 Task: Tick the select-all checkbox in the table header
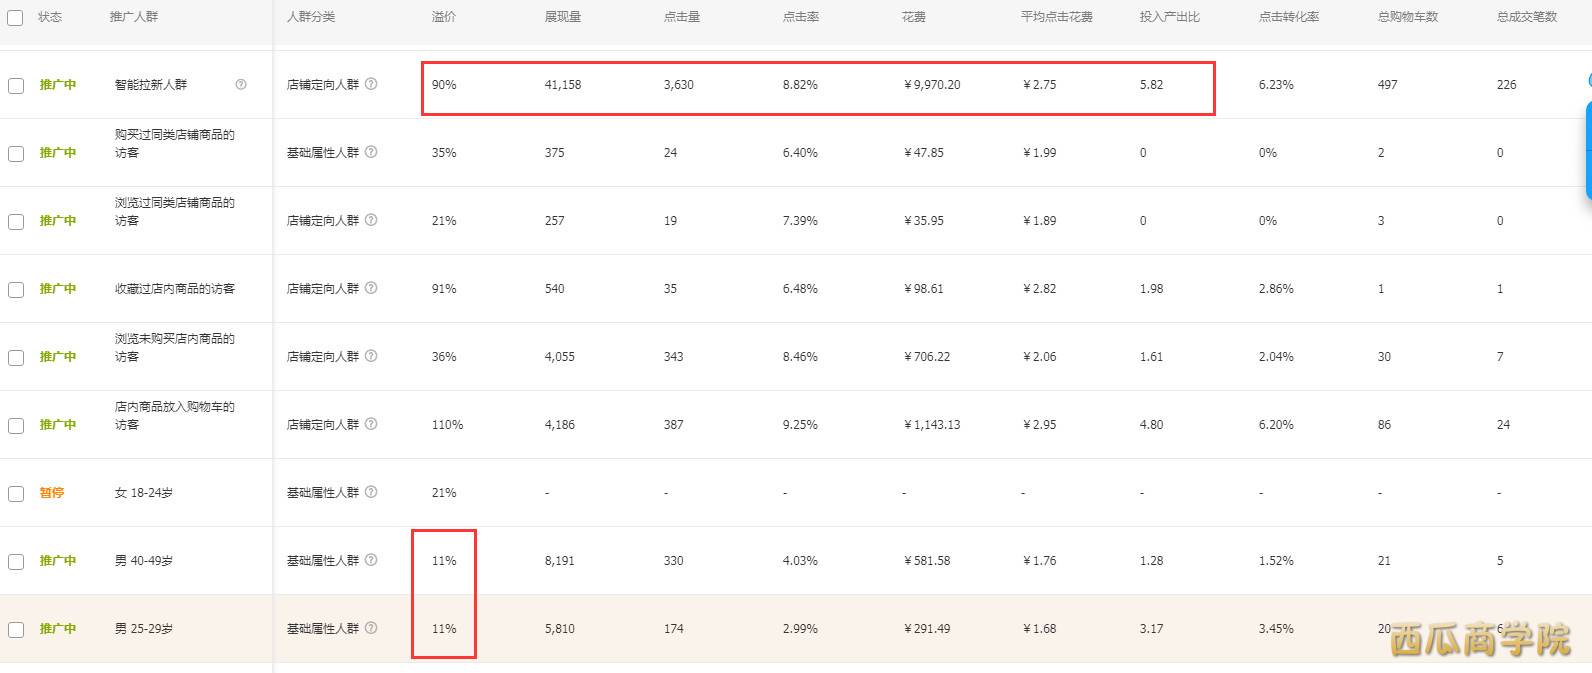pos(15,17)
